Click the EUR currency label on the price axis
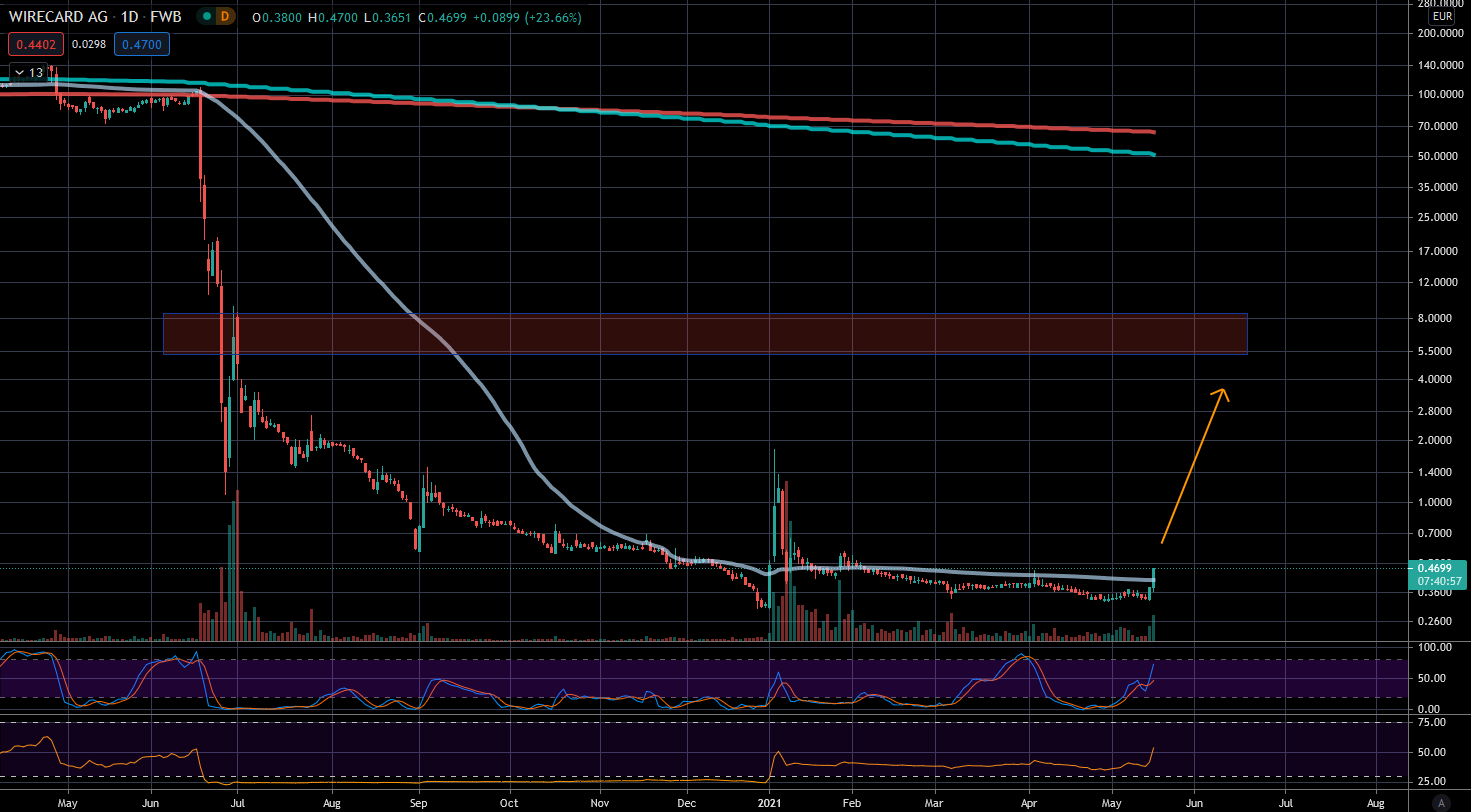The image size is (1471, 812). pos(1443,16)
